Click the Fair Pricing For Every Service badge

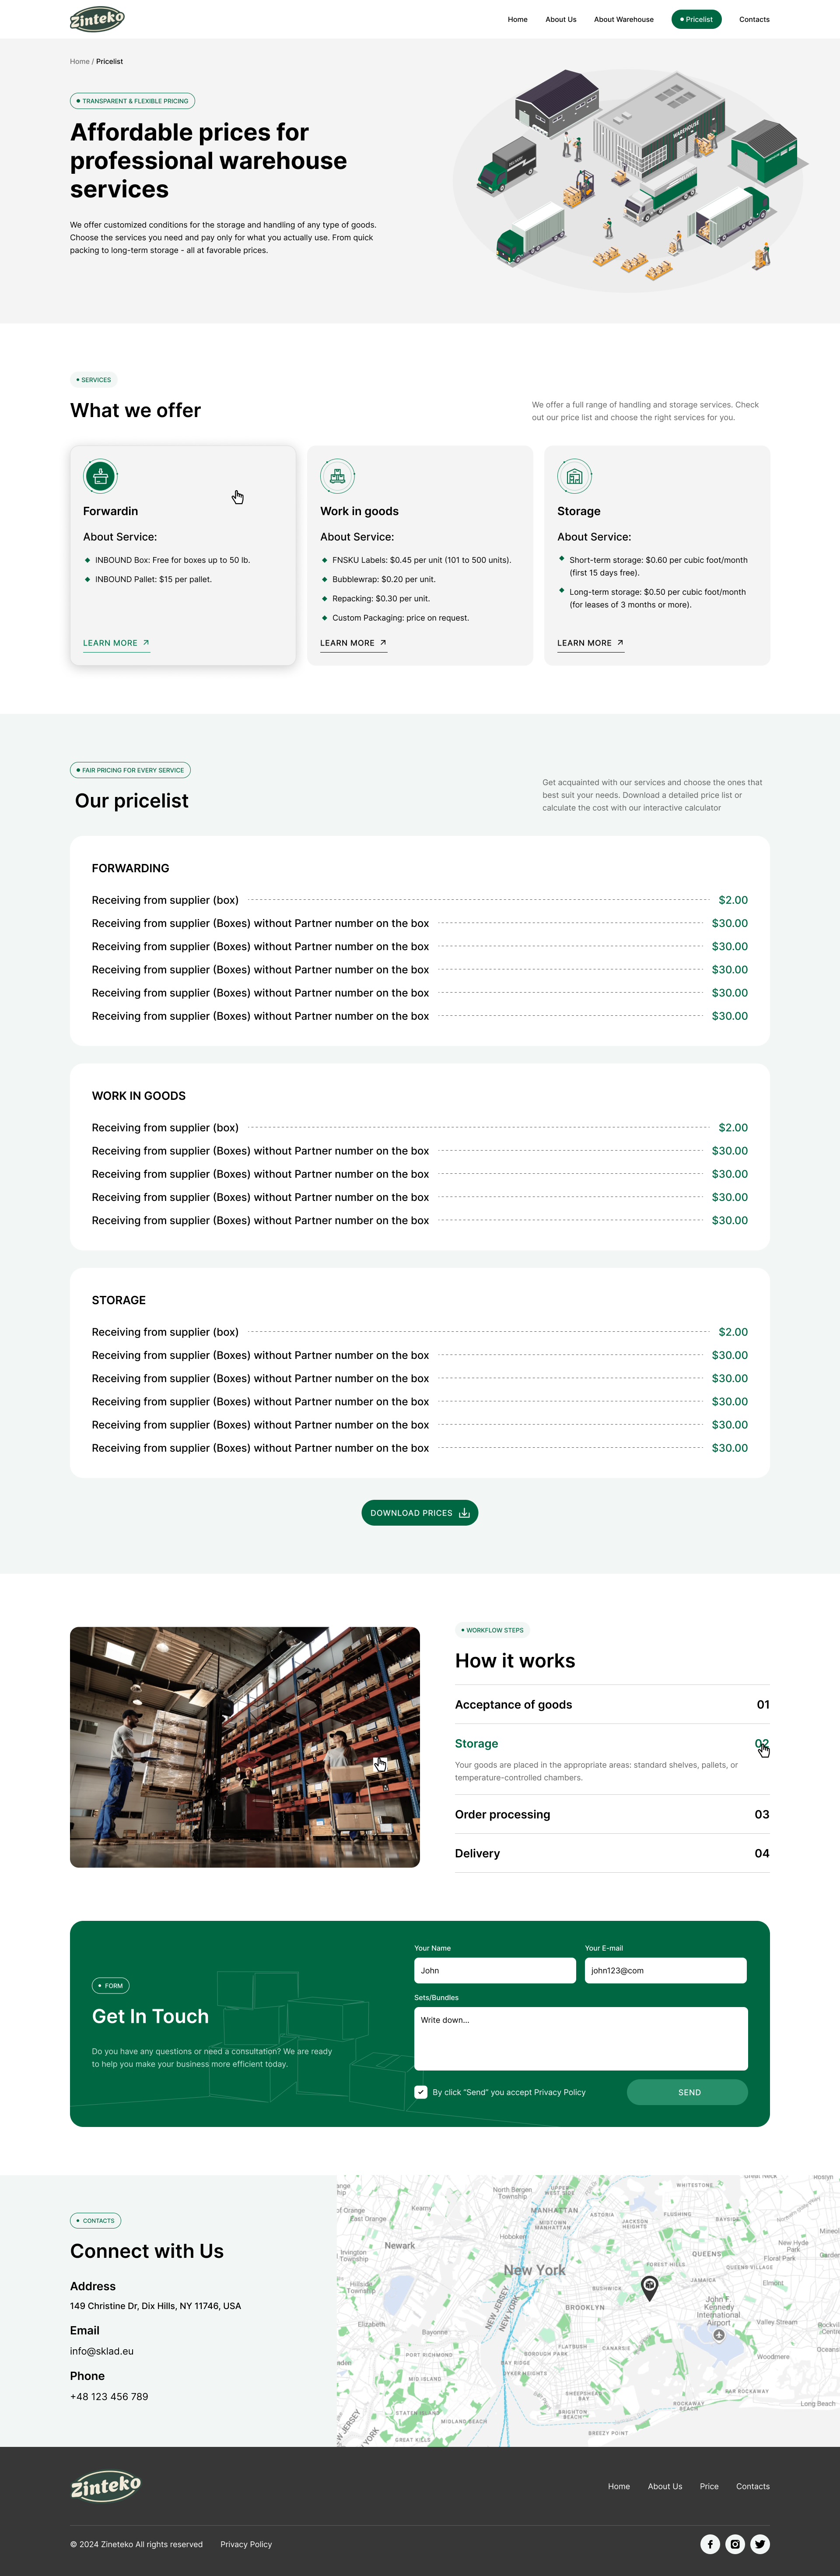(x=130, y=770)
